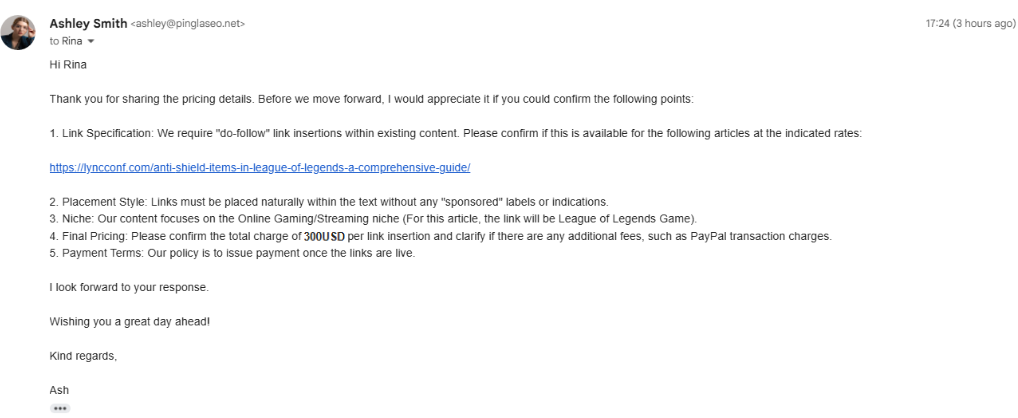This screenshot has height=418, width=1018.
Task: Click the "Ash" signature text
Action: (x=59, y=391)
